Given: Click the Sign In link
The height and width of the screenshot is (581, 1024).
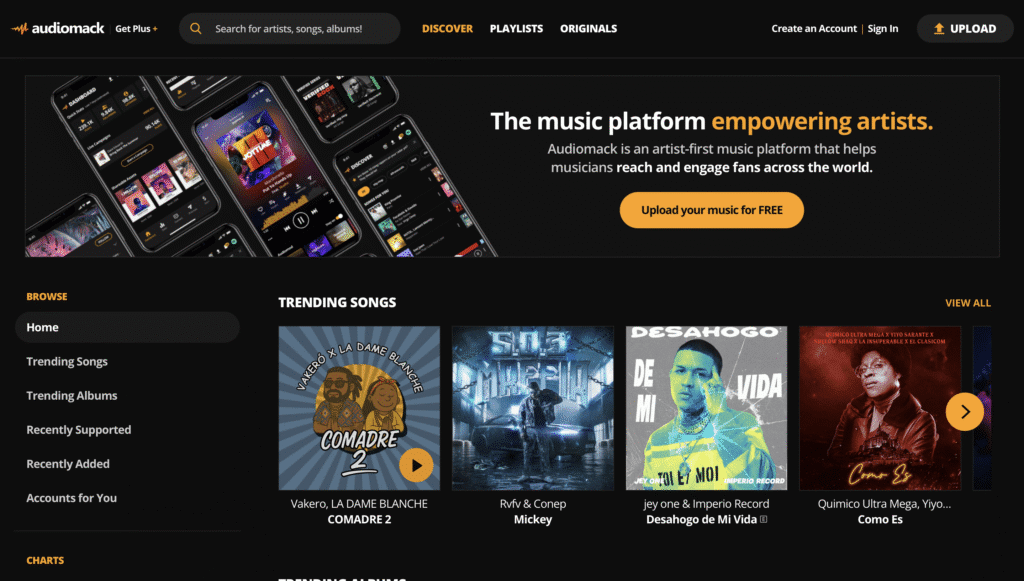Looking at the screenshot, I should [x=883, y=29].
